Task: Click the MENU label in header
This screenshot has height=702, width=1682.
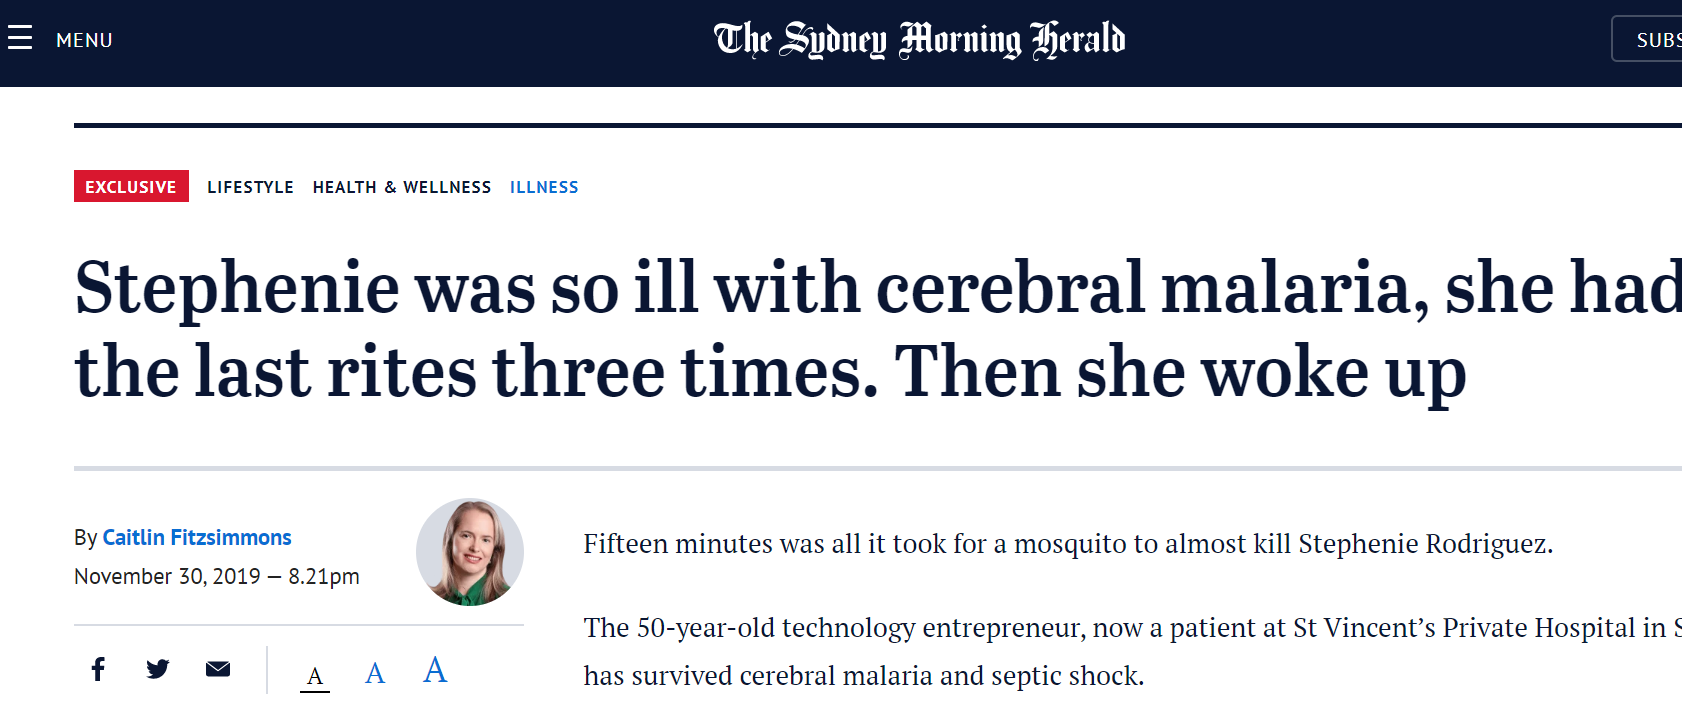Action: pos(84,41)
